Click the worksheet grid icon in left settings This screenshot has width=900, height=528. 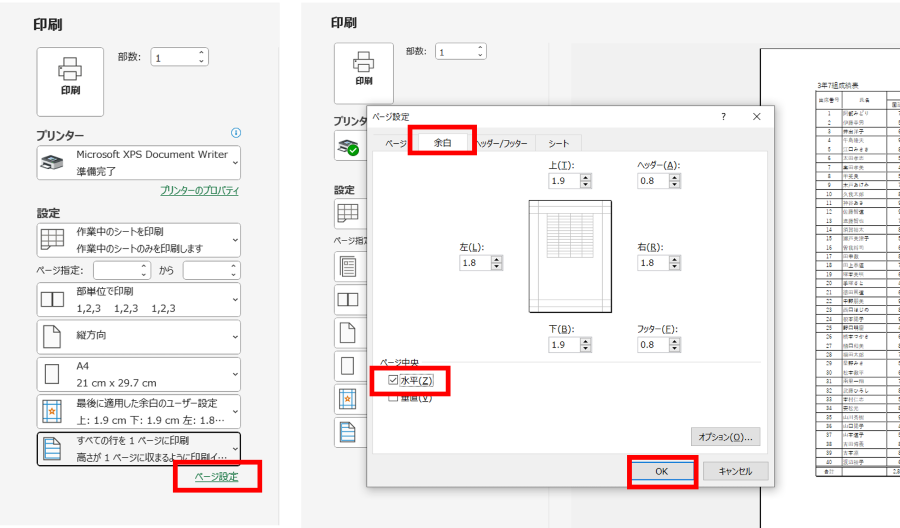point(52,240)
